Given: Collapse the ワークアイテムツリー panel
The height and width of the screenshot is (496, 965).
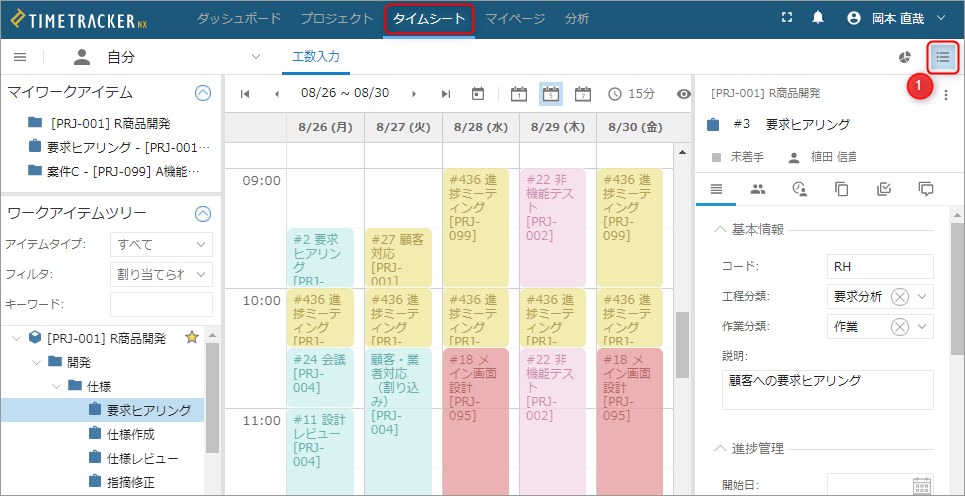Looking at the screenshot, I should [x=202, y=214].
